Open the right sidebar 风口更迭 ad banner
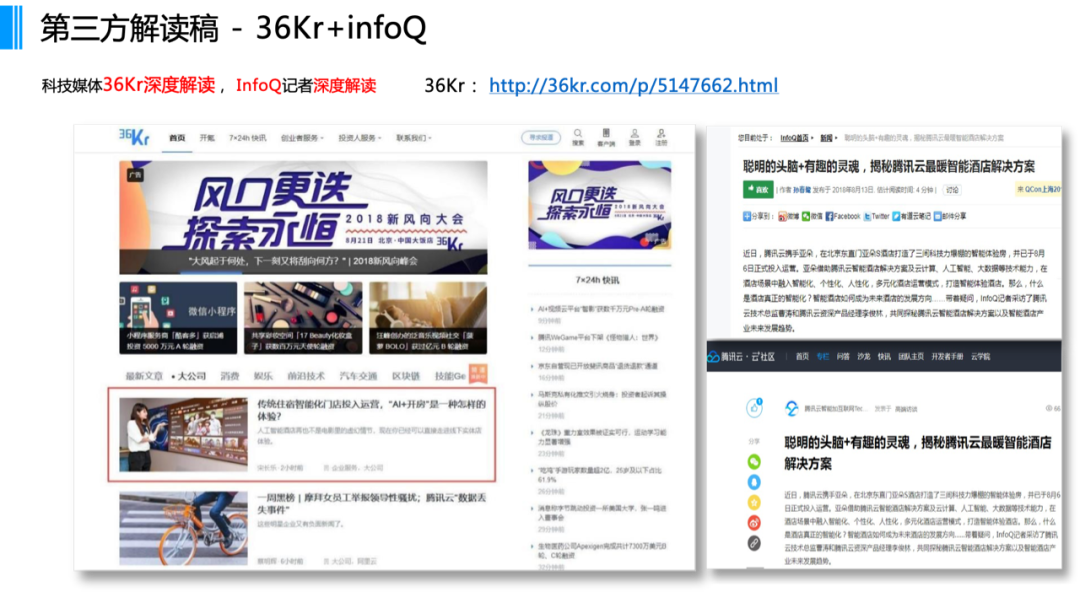 (x=599, y=205)
